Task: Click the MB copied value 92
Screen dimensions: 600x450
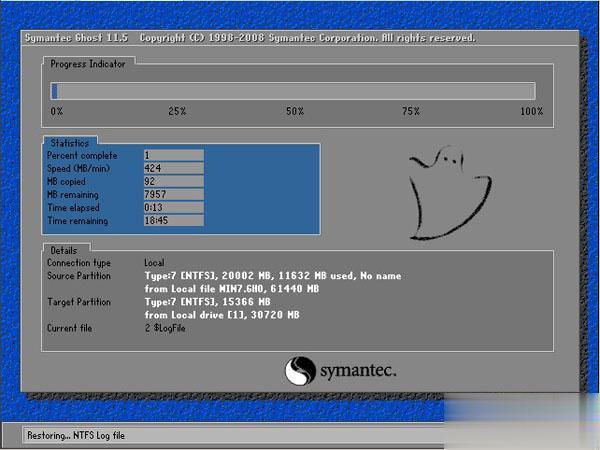Action: 174,181
